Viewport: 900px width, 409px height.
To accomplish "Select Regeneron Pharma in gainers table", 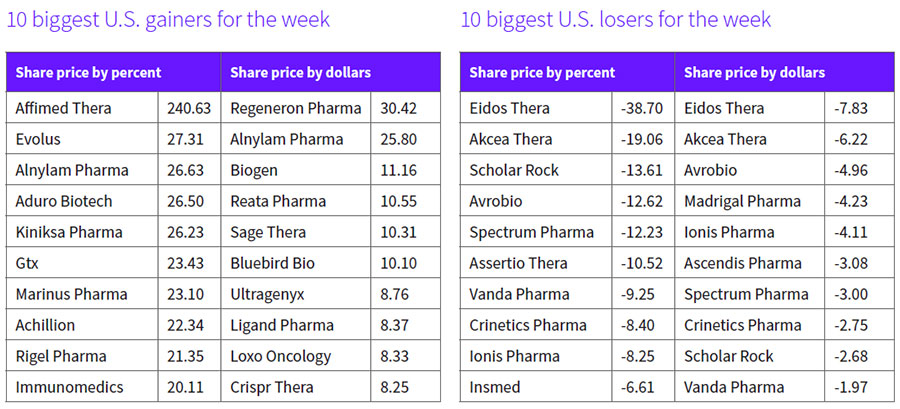I will click(x=291, y=108).
